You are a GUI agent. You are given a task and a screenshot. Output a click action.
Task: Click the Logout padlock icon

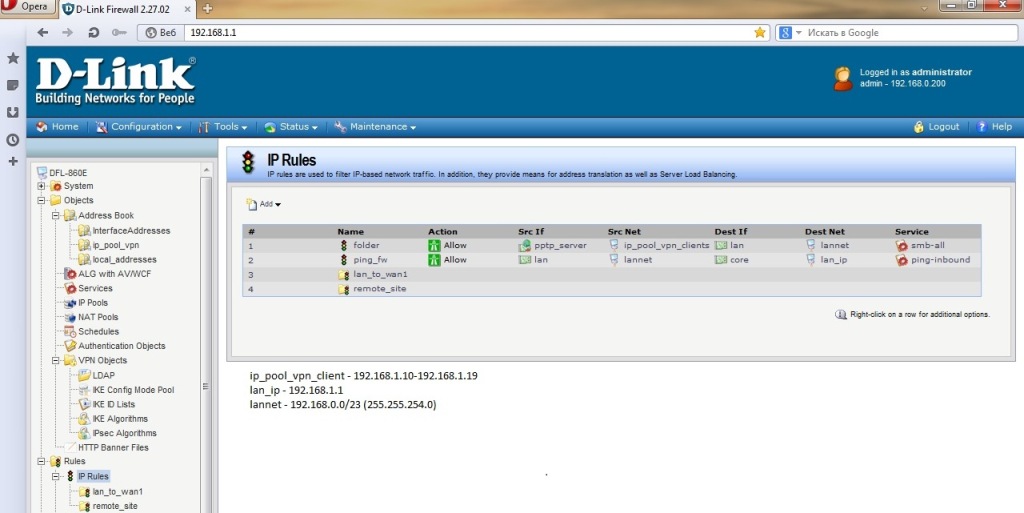pos(919,127)
